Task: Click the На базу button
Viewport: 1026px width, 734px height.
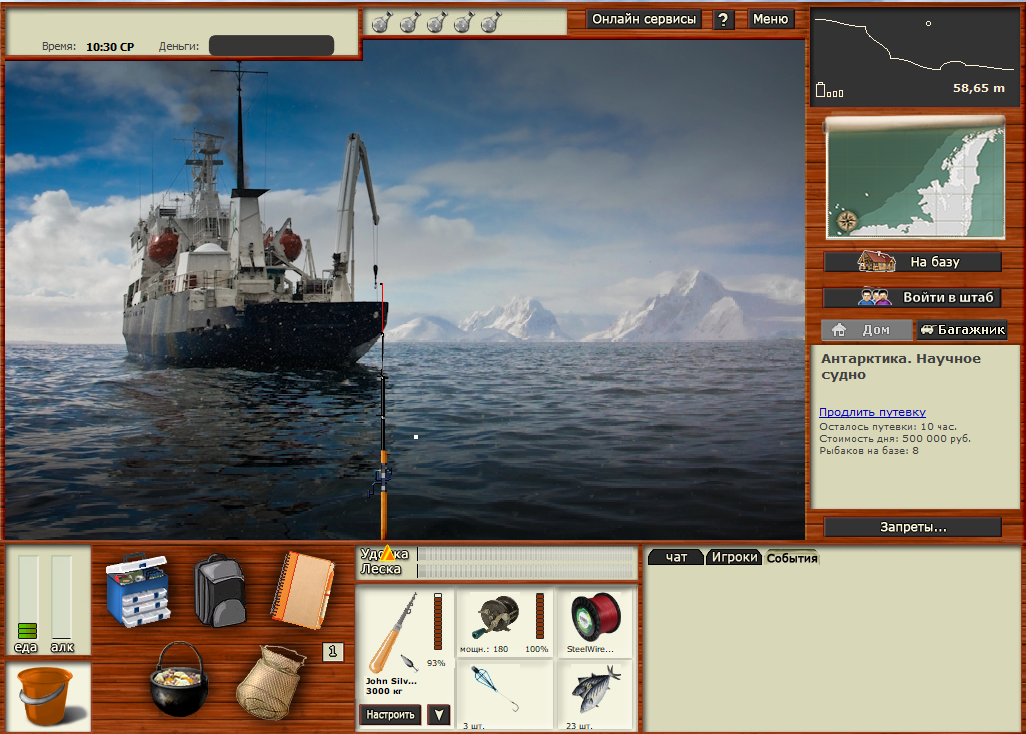Action: coord(912,262)
